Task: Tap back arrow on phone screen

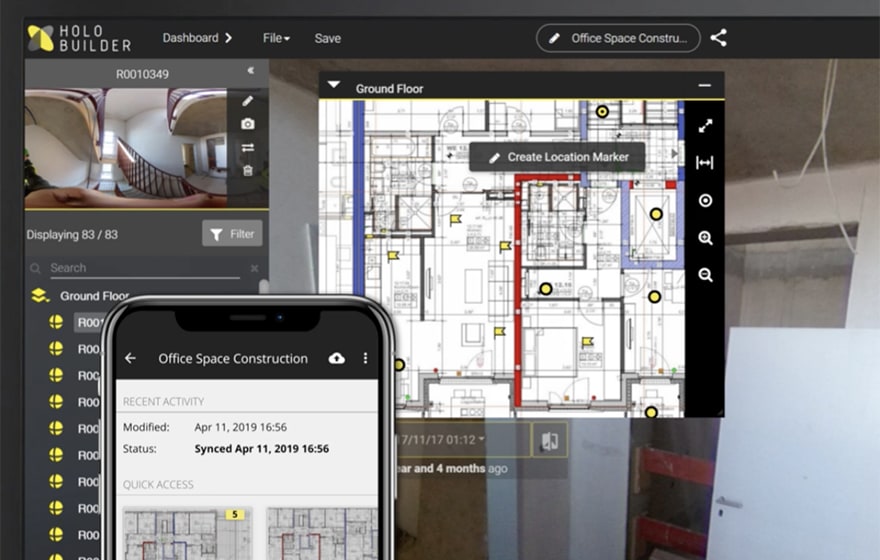Action: tap(130, 358)
